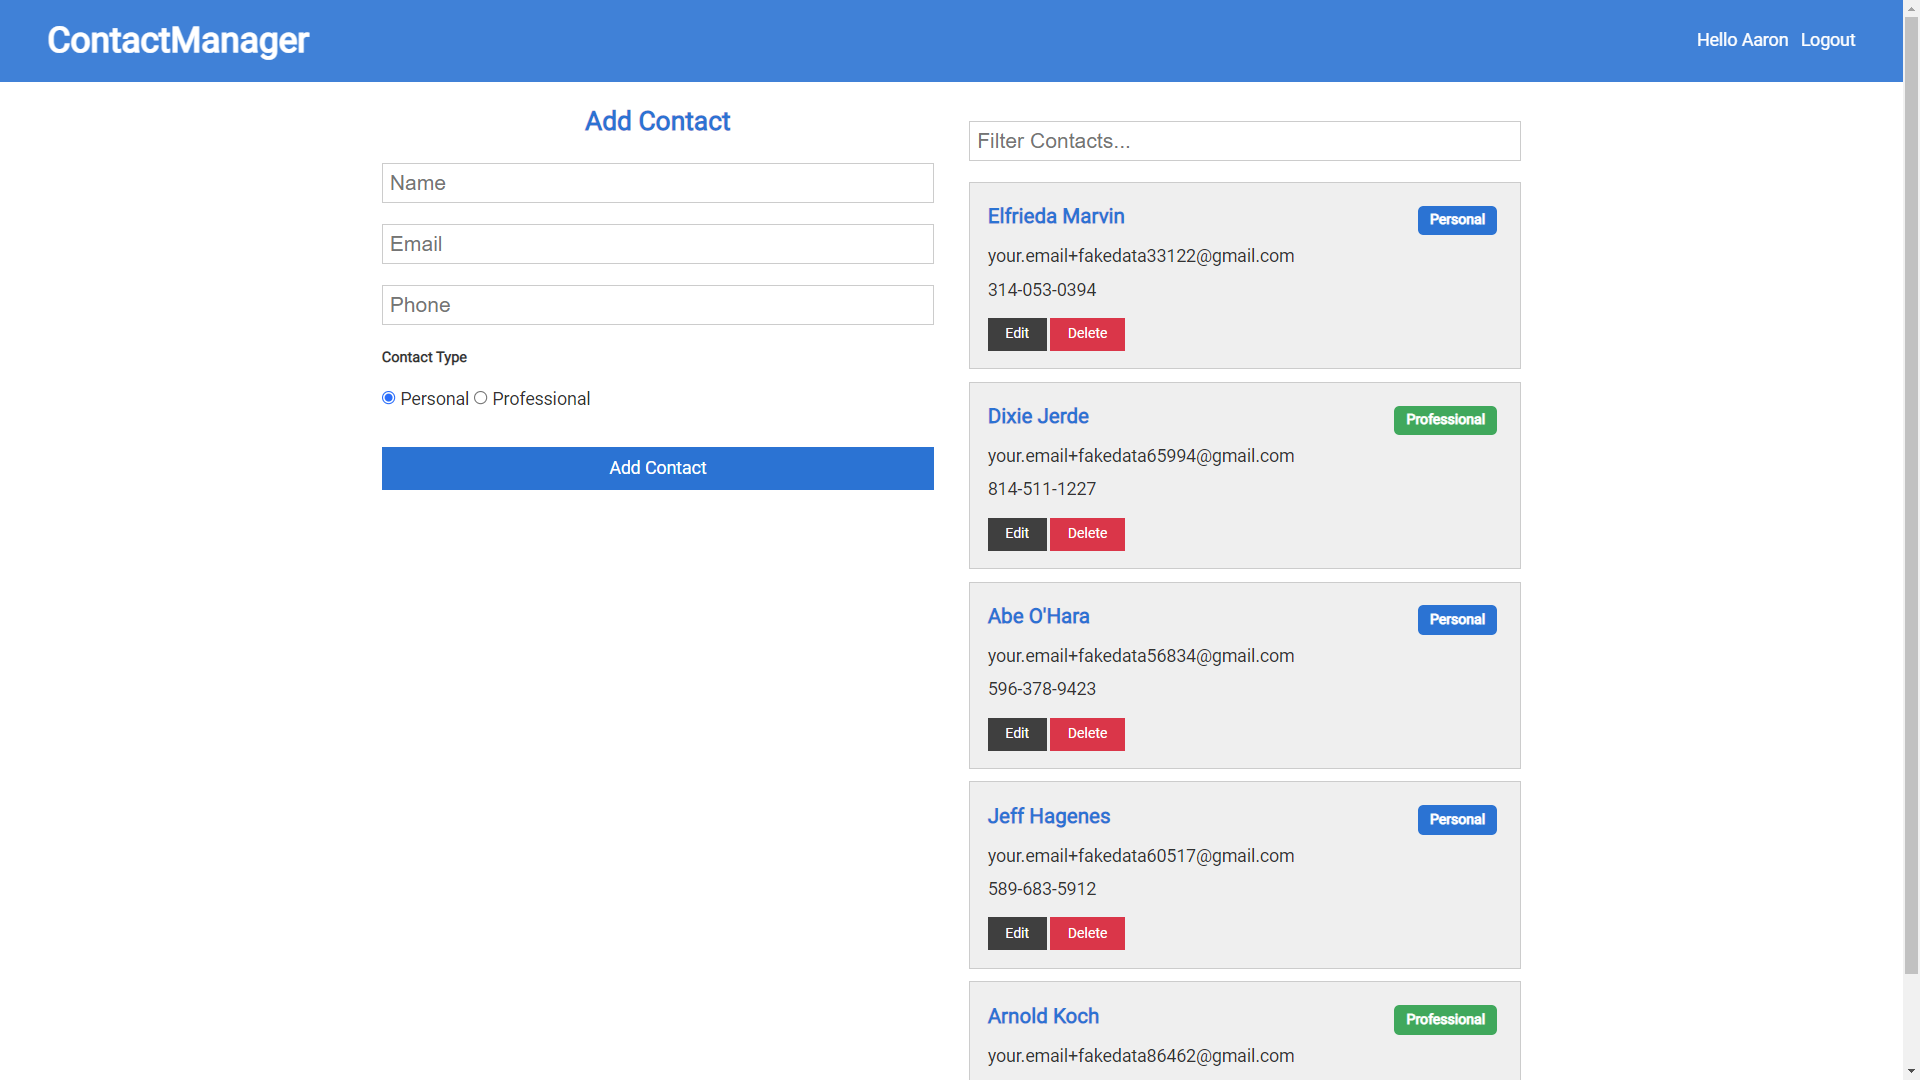Click the Filter Contacts search box
This screenshot has height=1080, width=1920.
click(x=1244, y=141)
